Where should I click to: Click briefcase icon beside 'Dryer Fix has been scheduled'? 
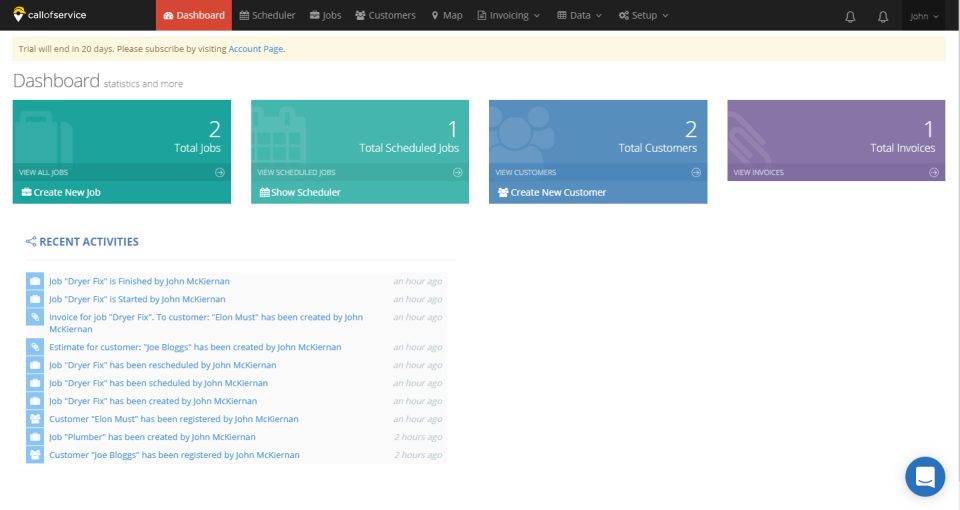coord(35,383)
